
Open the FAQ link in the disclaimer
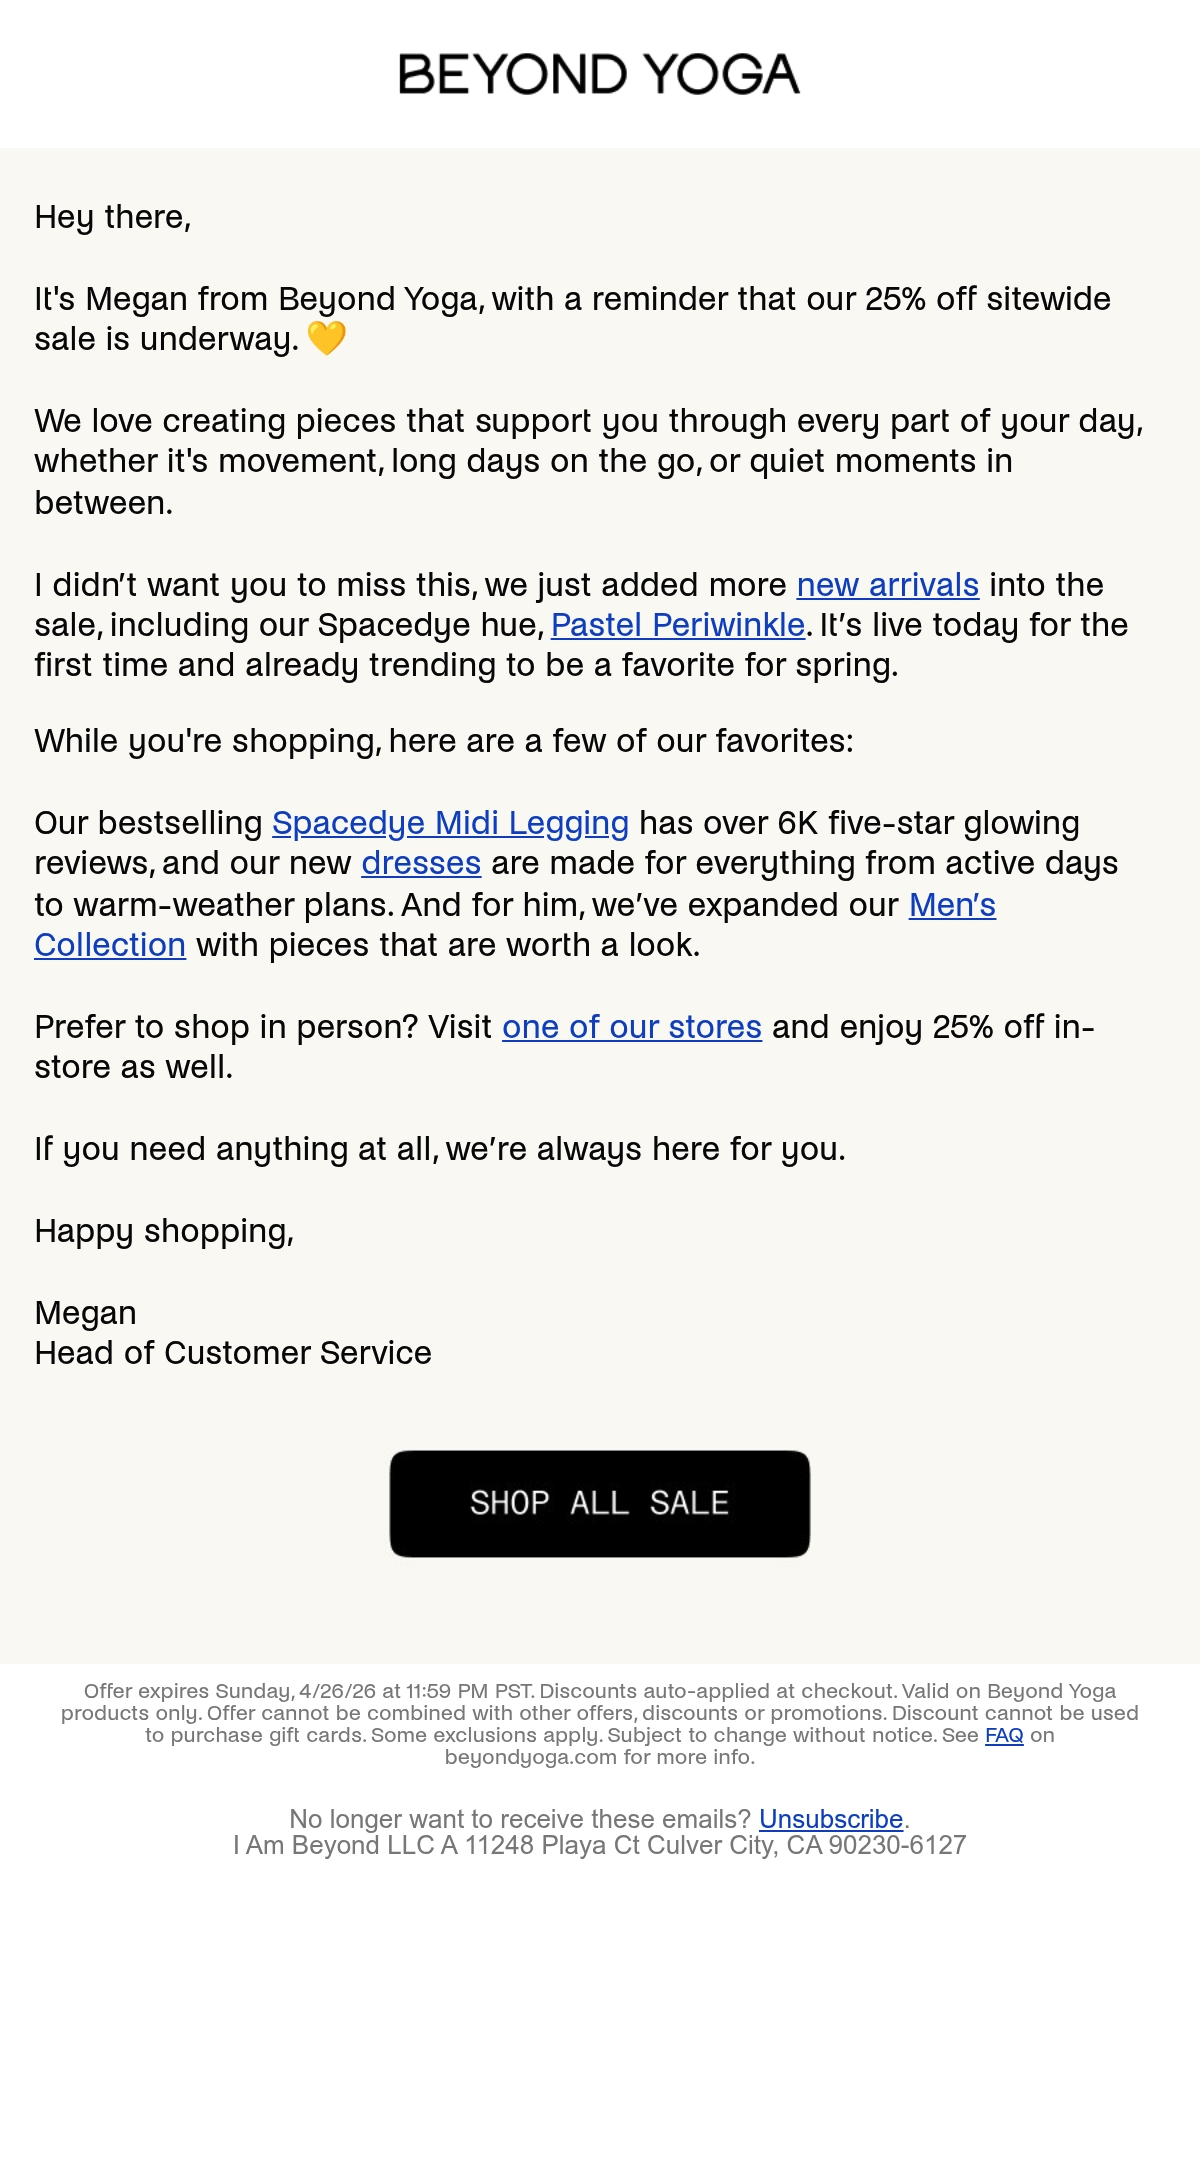click(1004, 1735)
